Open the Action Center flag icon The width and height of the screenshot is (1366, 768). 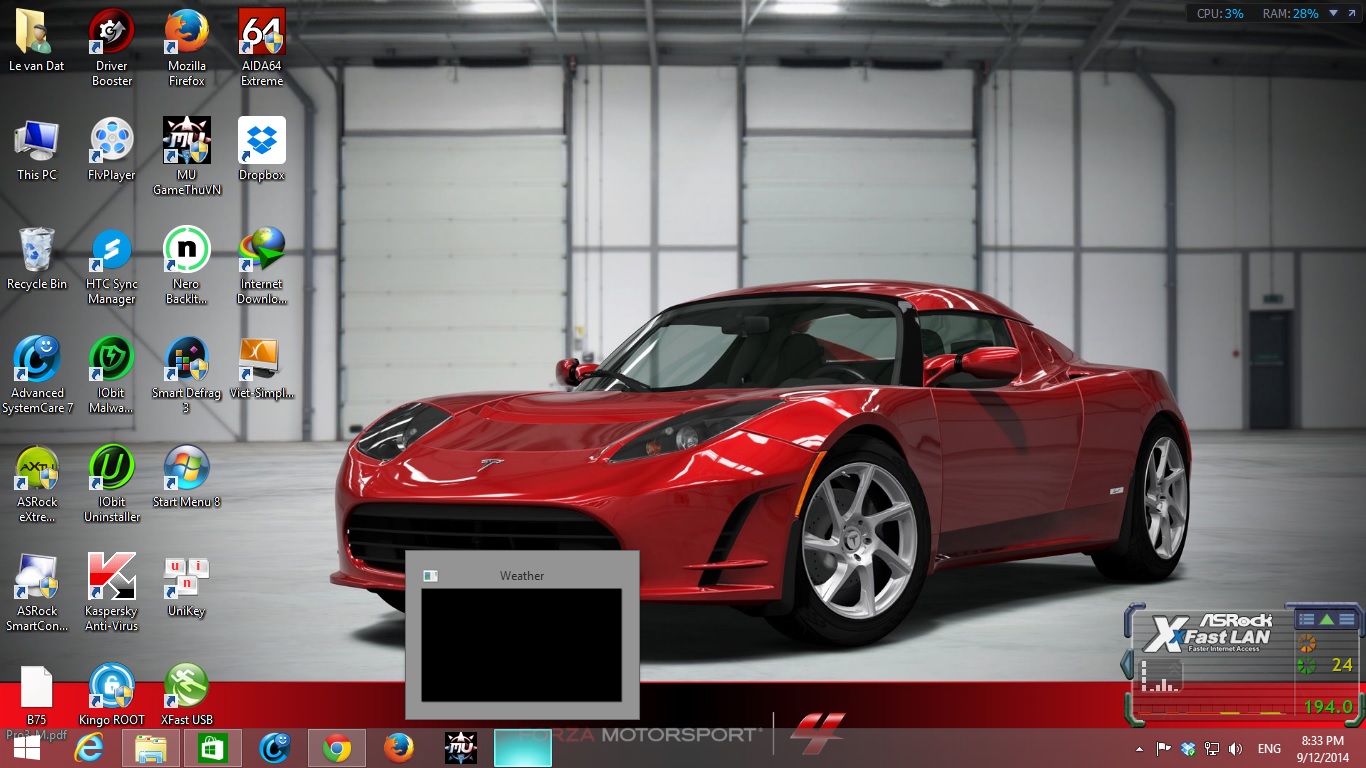tap(1163, 749)
